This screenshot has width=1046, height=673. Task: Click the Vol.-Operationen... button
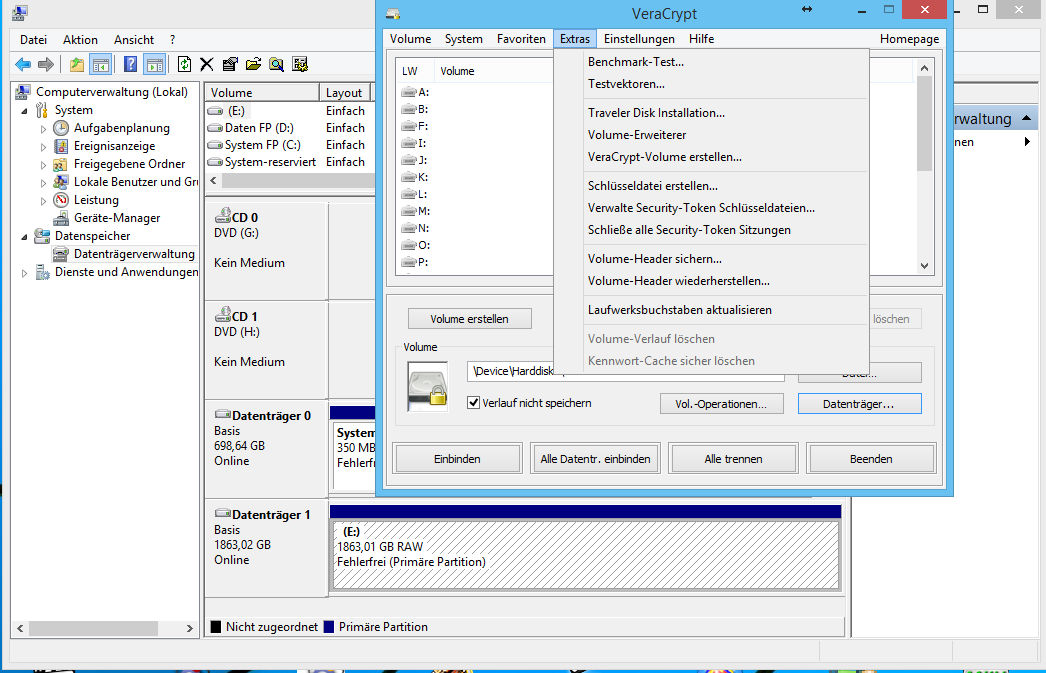point(721,404)
